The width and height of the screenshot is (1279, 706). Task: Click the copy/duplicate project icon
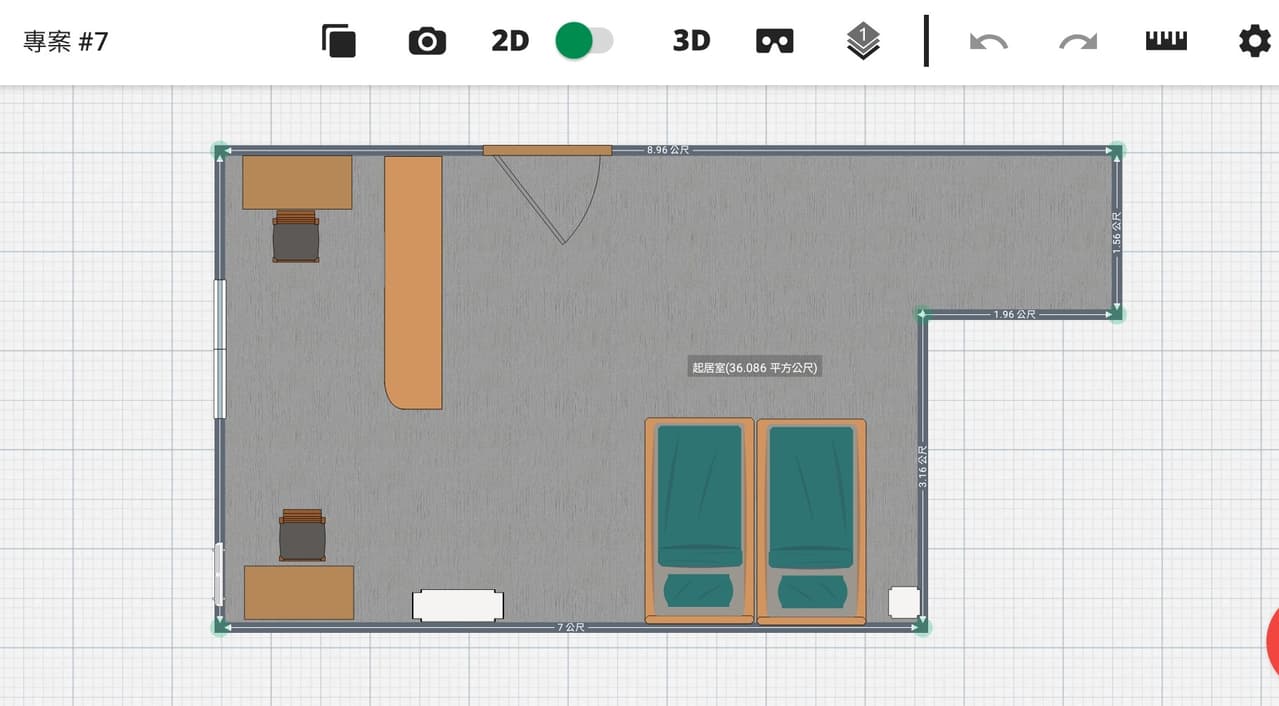(x=339, y=41)
